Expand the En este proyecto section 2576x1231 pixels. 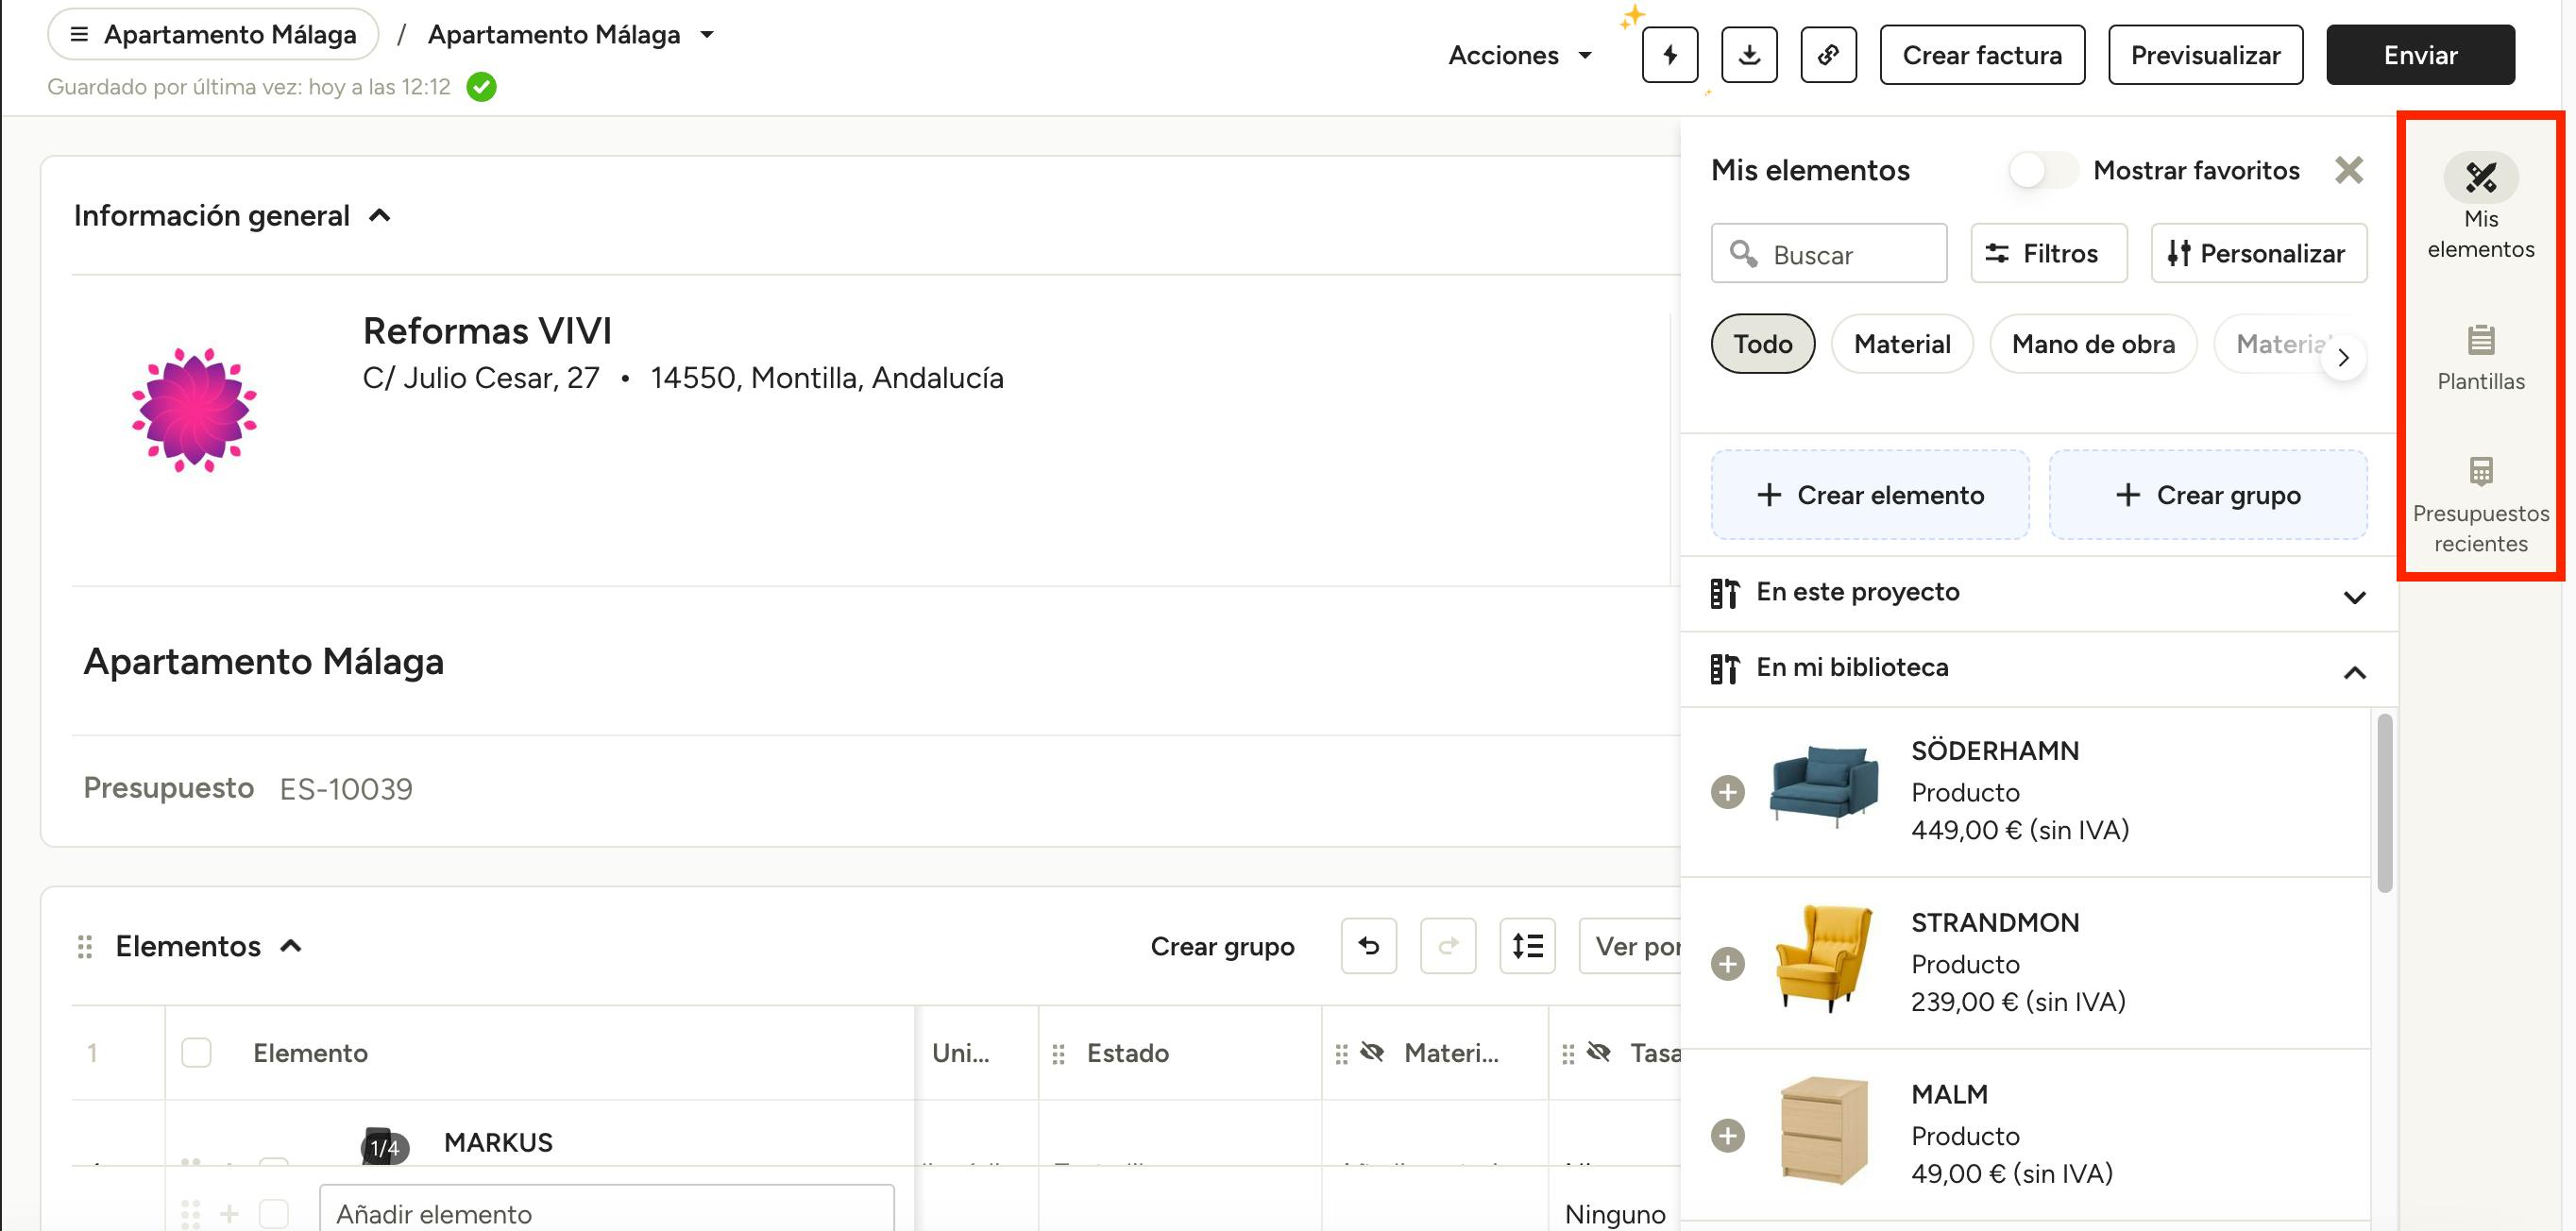pyautogui.click(x=2353, y=597)
